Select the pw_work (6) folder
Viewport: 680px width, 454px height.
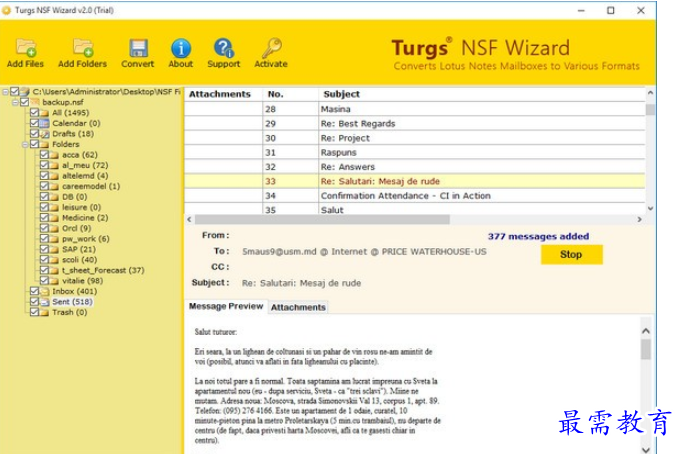[86, 238]
